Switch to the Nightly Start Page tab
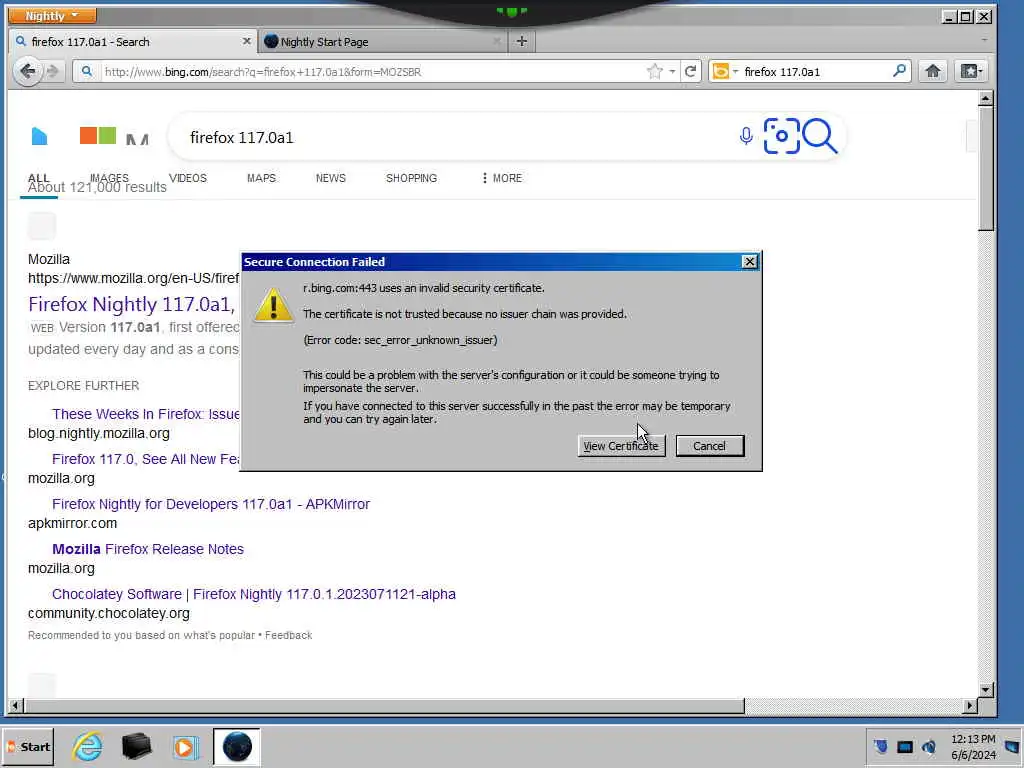1024x768 pixels. (384, 41)
